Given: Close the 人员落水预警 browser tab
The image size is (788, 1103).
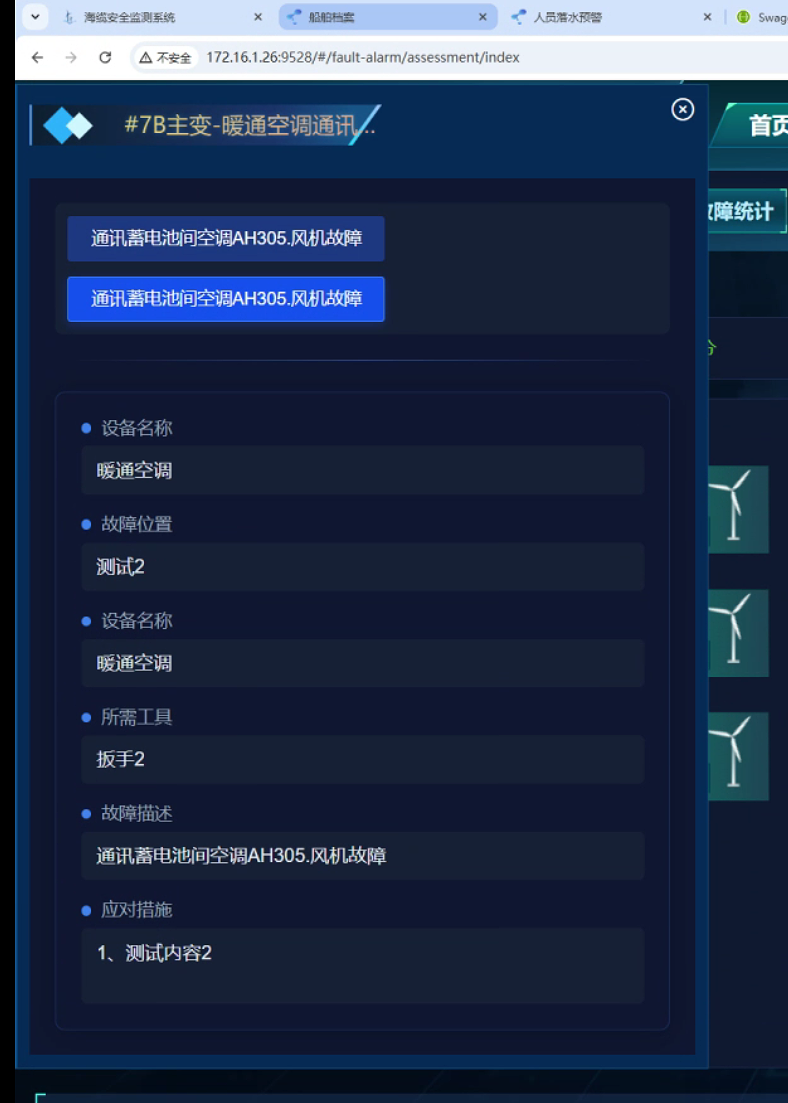Looking at the screenshot, I should (707, 17).
